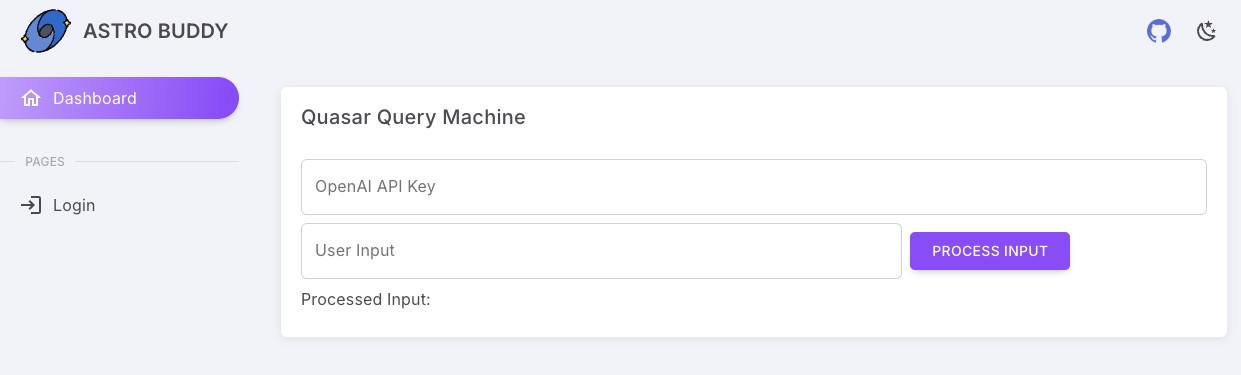
Task: Select the Dashboard sidebar item
Action: (x=119, y=98)
